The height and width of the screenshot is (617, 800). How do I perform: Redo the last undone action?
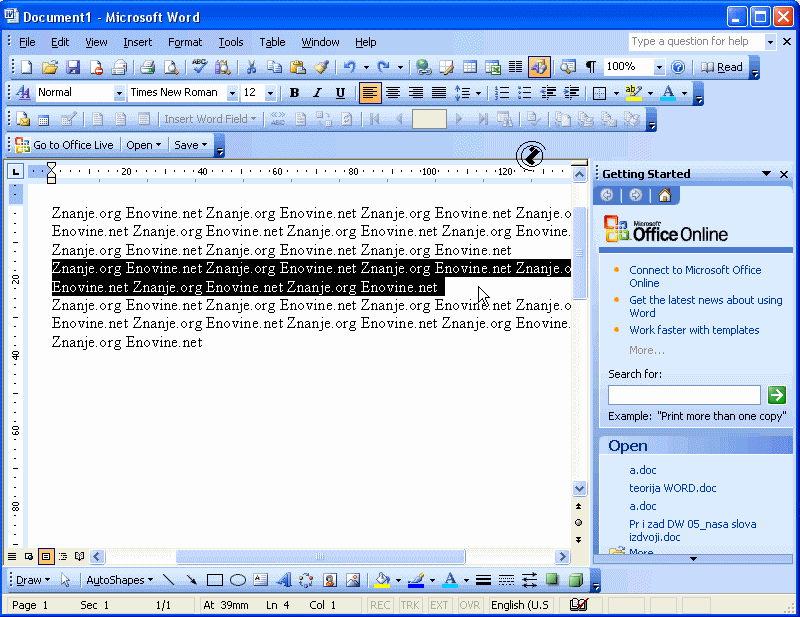click(x=384, y=67)
